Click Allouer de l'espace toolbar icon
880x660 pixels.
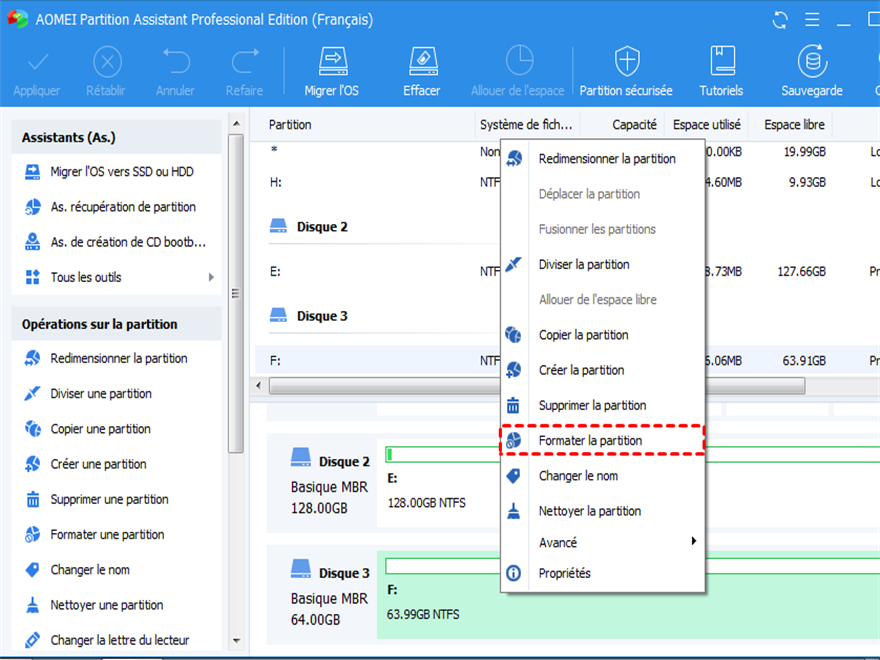[x=519, y=61]
